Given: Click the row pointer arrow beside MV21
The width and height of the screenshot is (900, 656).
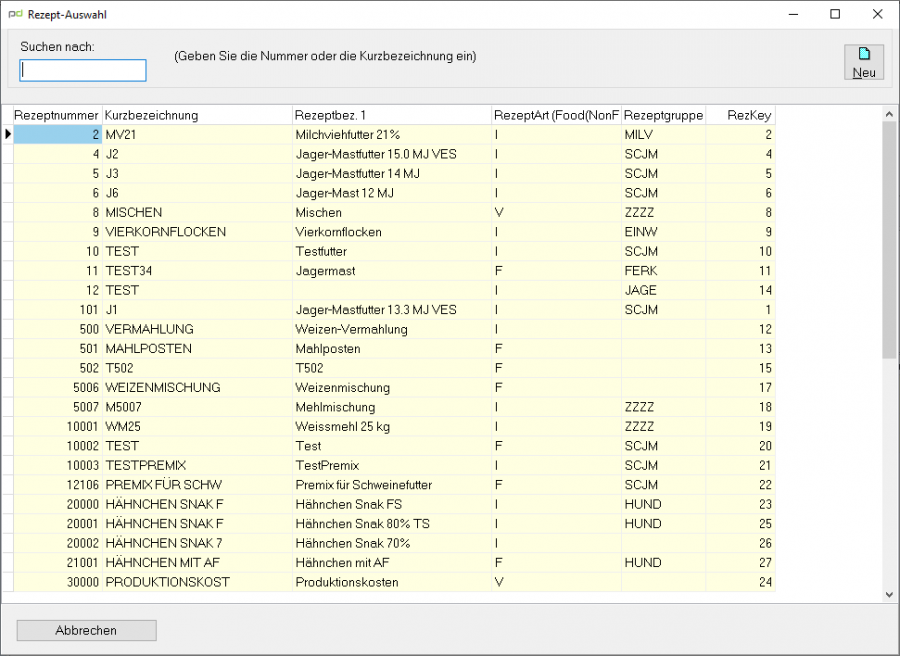Looking at the screenshot, I should (x=8, y=134).
